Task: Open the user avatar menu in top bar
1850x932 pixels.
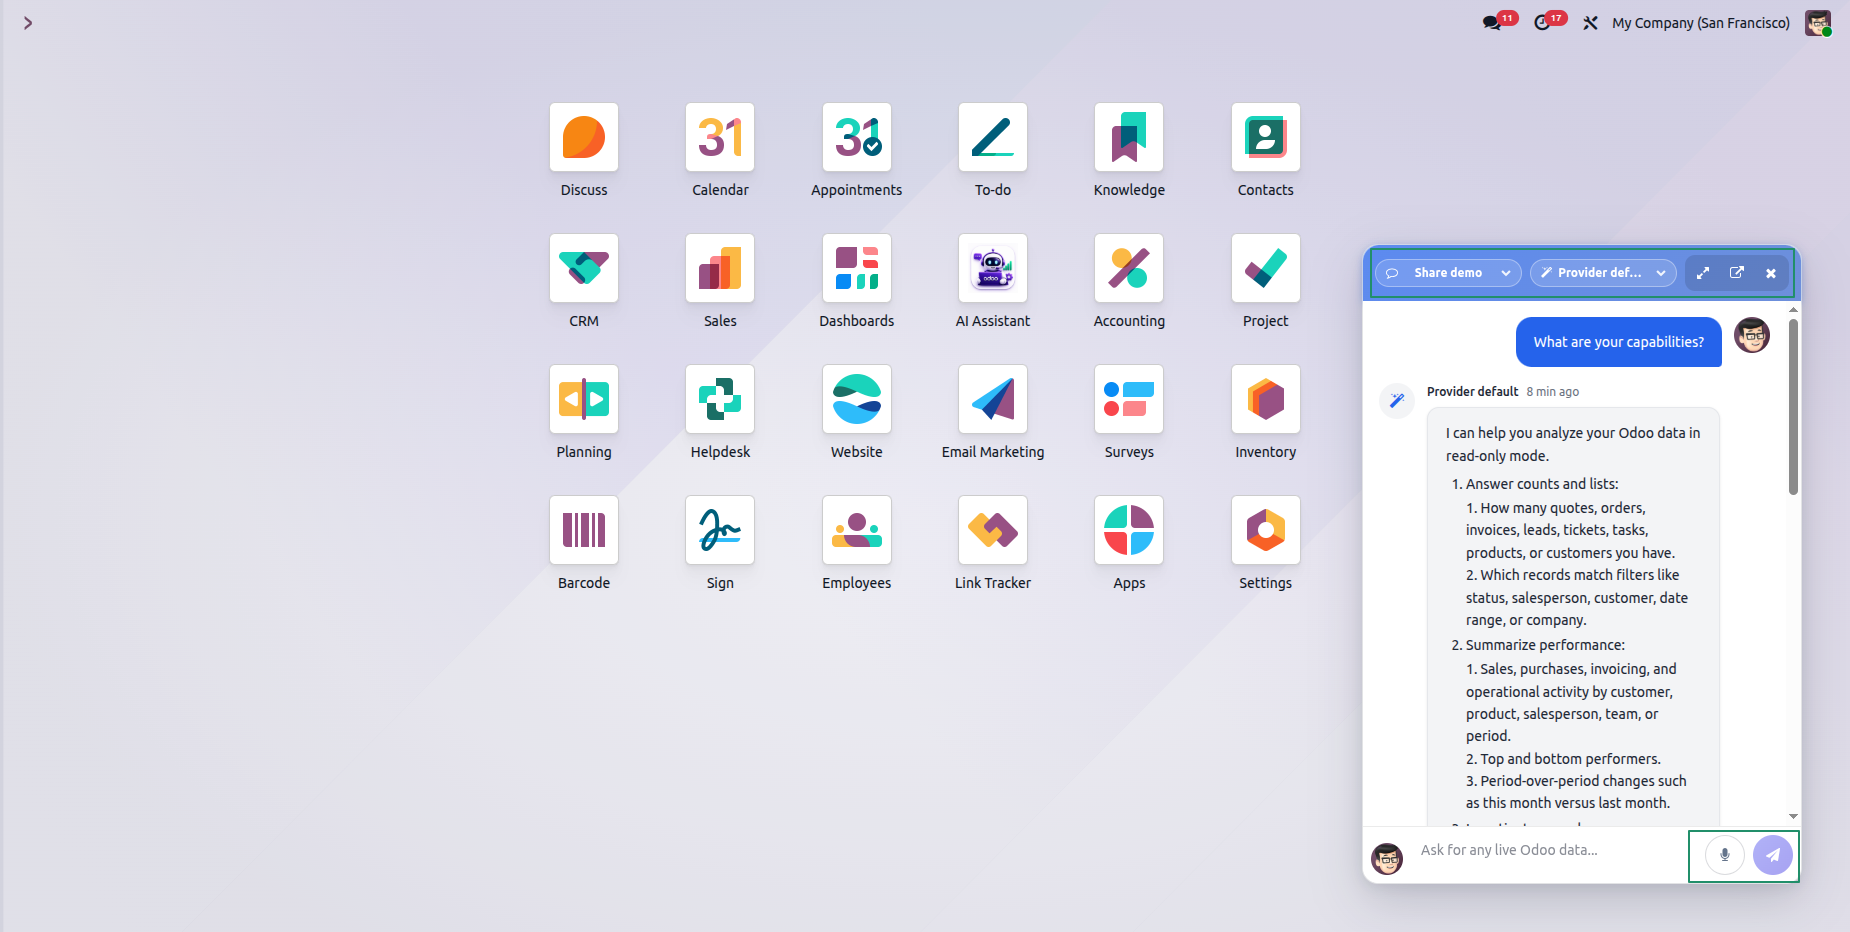Action: (1818, 23)
